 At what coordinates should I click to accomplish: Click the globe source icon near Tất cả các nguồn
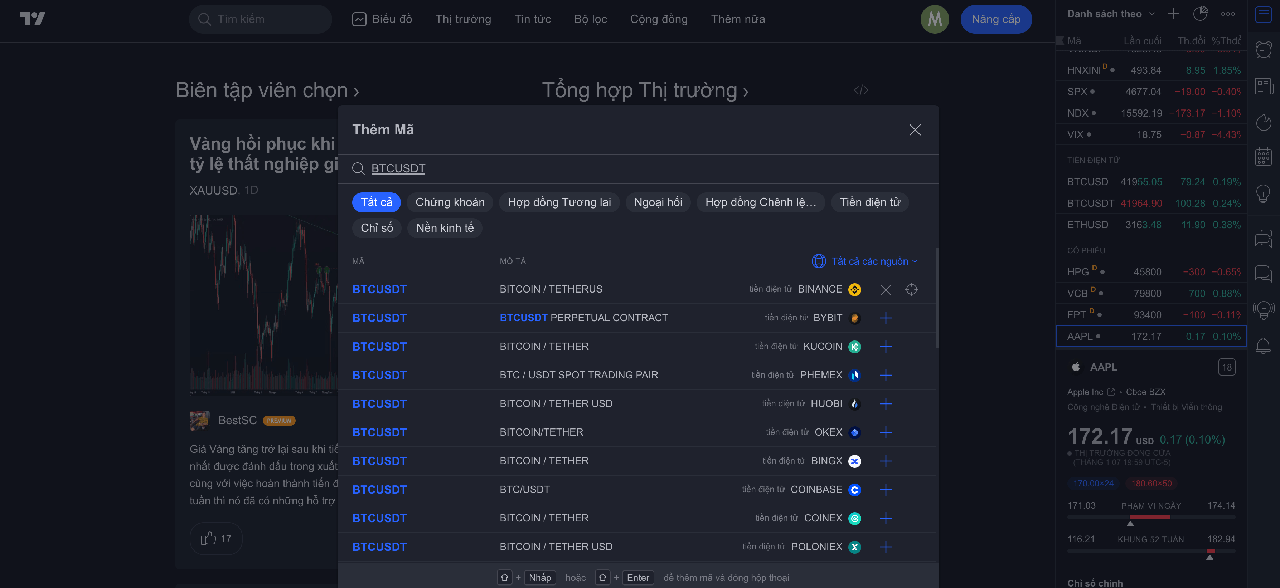point(819,260)
